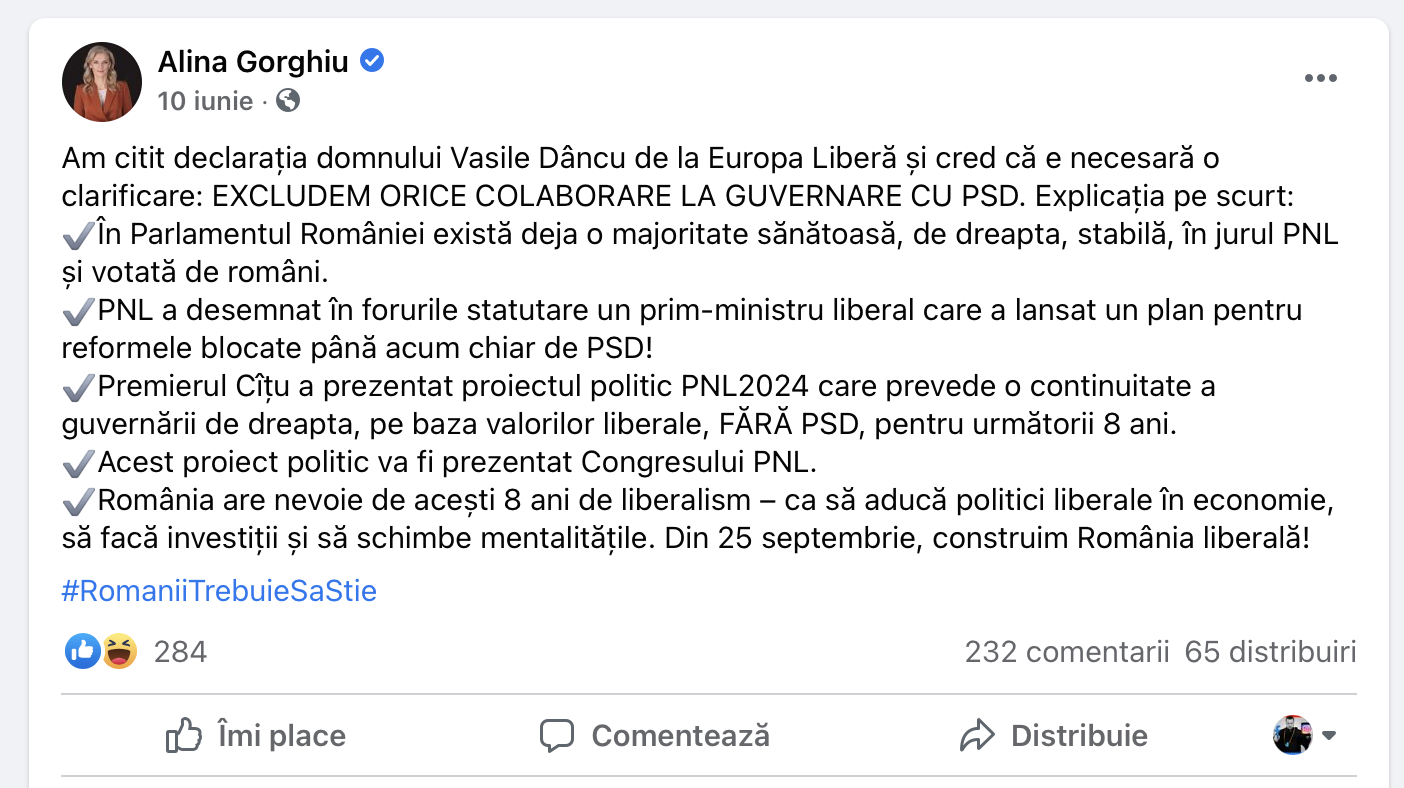Click the Haha laughing reaction icon
The height and width of the screenshot is (788, 1404).
tap(119, 652)
